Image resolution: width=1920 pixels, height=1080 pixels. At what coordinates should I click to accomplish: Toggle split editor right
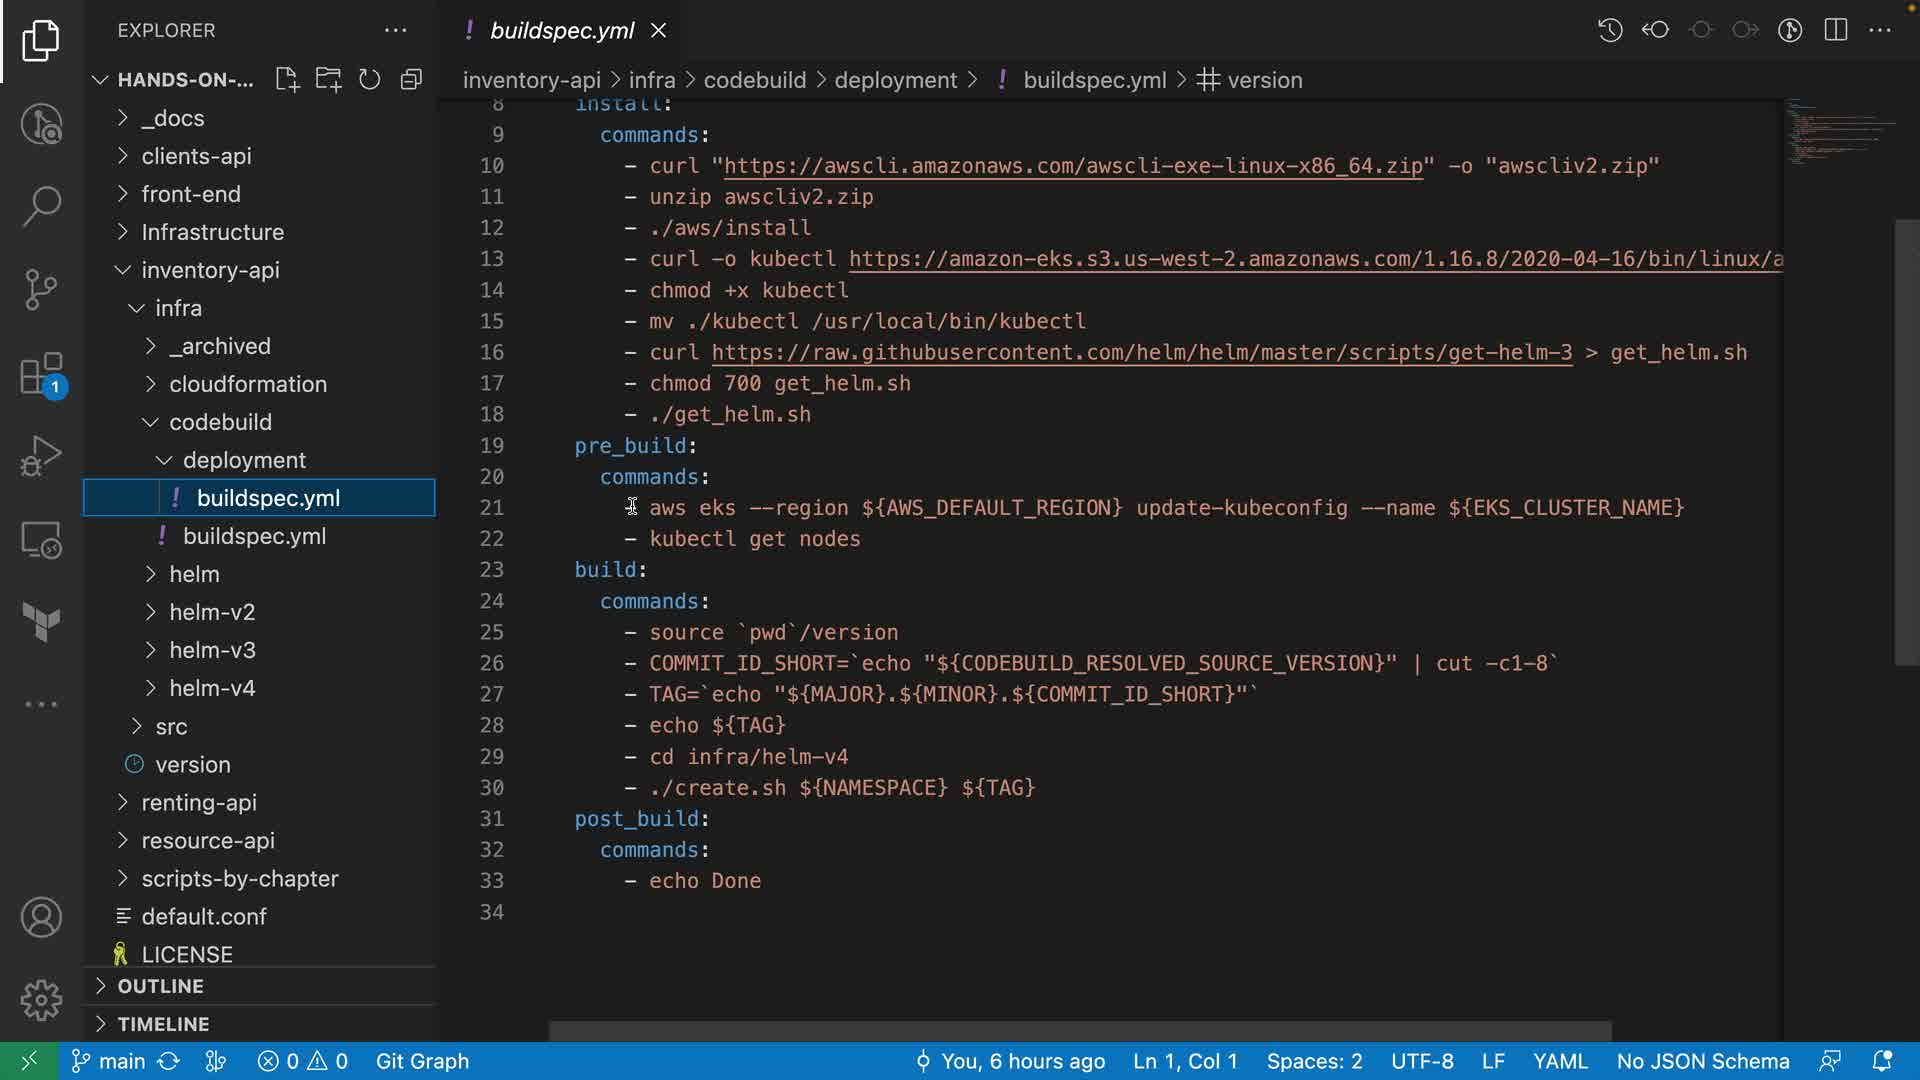(x=1835, y=30)
